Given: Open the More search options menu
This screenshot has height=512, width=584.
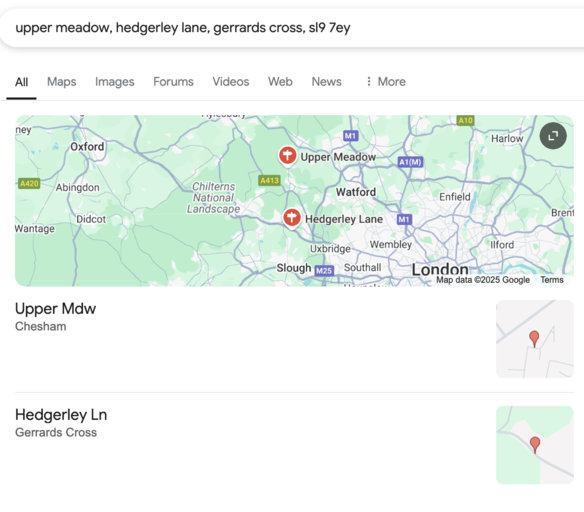Looking at the screenshot, I should [x=385, y=82].
